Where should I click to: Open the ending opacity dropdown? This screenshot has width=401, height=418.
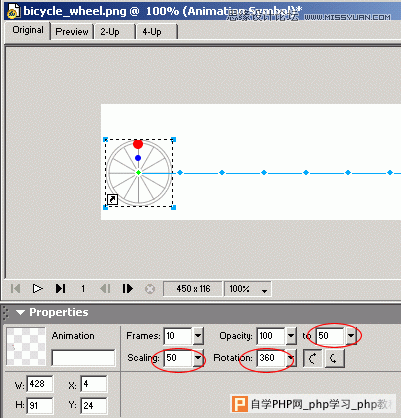tap(351, 336)
